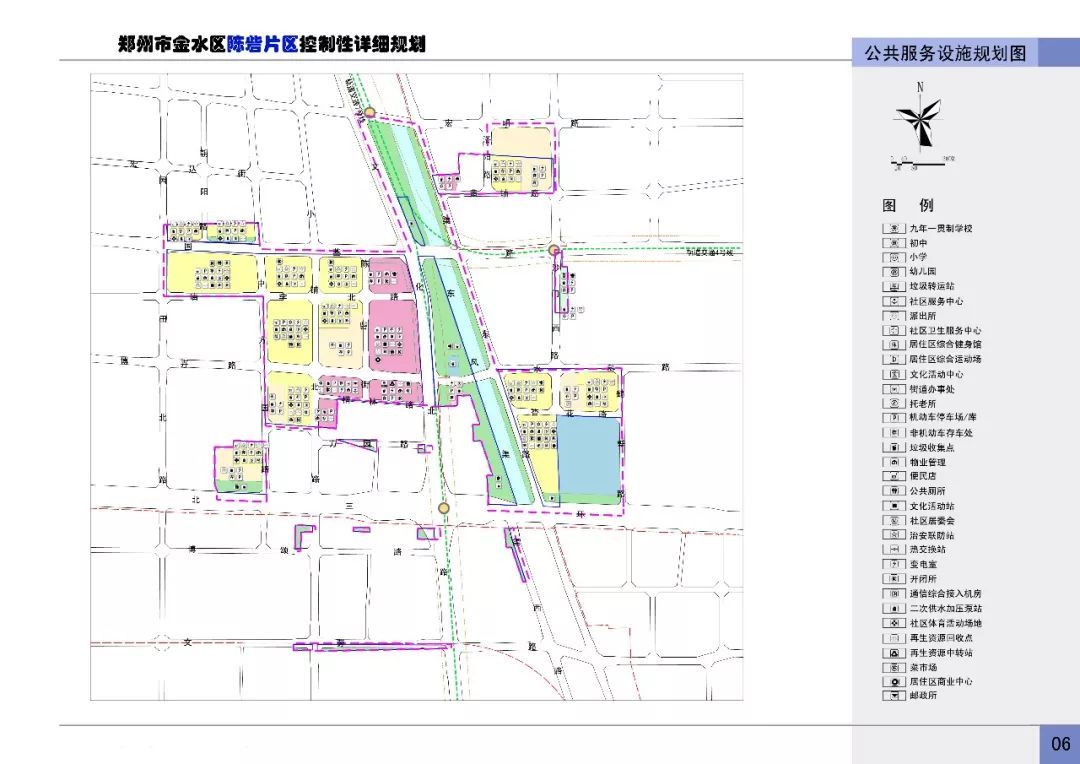Select the 居住区综合运动场 legend symbol
Viewport: 1080px width, 764px height.
click(894, 359)
